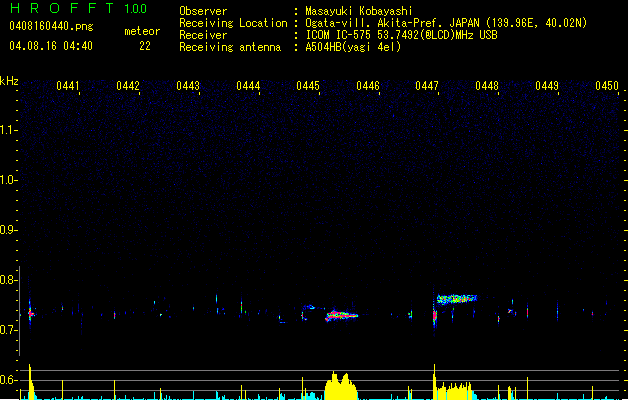Click the kHz axis unit label
This screenshot has width=629, height=400.
point(9,81)
